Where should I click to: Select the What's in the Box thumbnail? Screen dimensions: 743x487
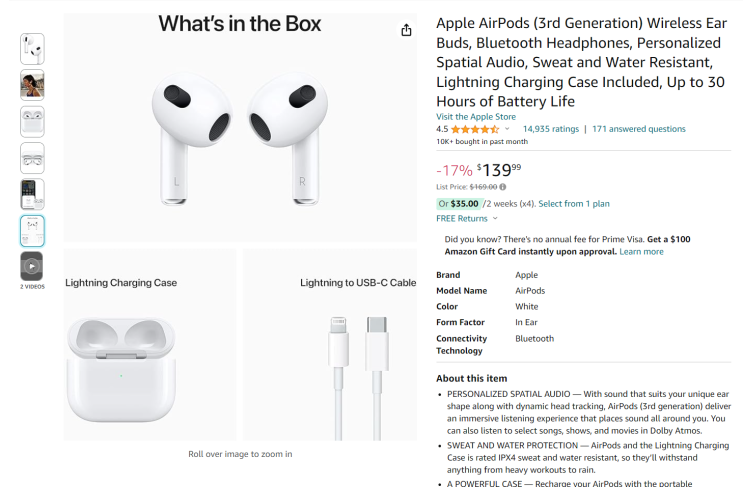point(32,230)
